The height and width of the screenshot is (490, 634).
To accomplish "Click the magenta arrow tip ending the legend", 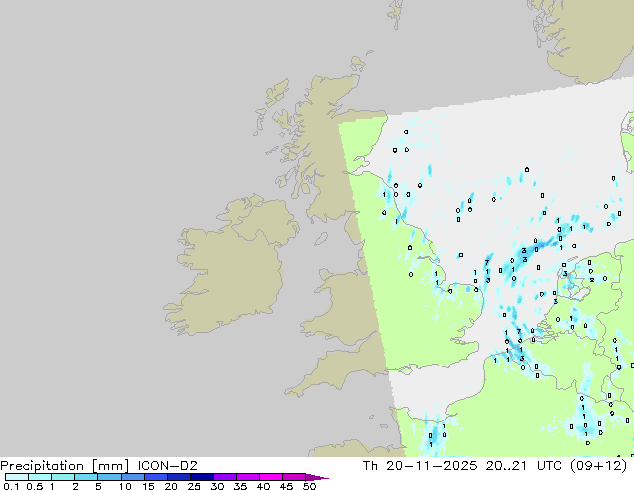I will pos(322,477).
